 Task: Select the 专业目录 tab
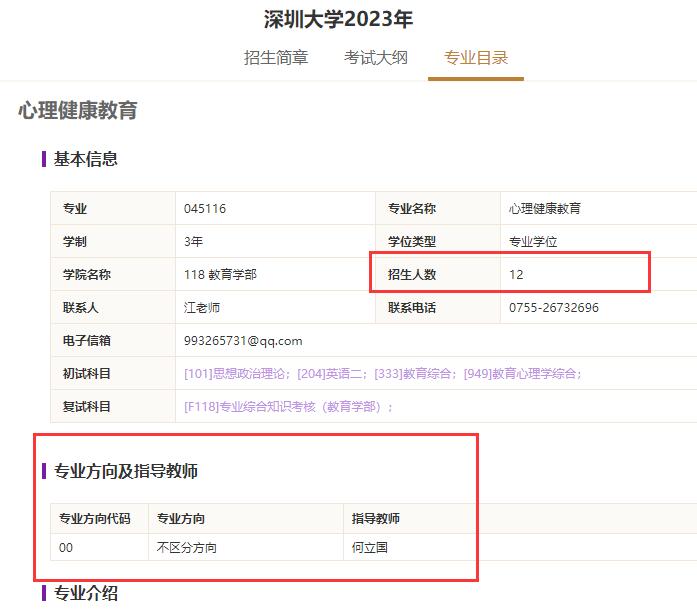(476, 58)
